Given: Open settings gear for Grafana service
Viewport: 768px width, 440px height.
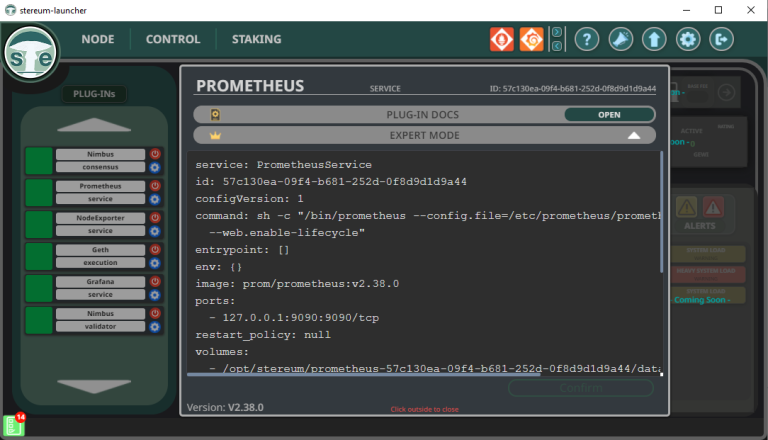Looking at the screenshot, I should point(155,295).
